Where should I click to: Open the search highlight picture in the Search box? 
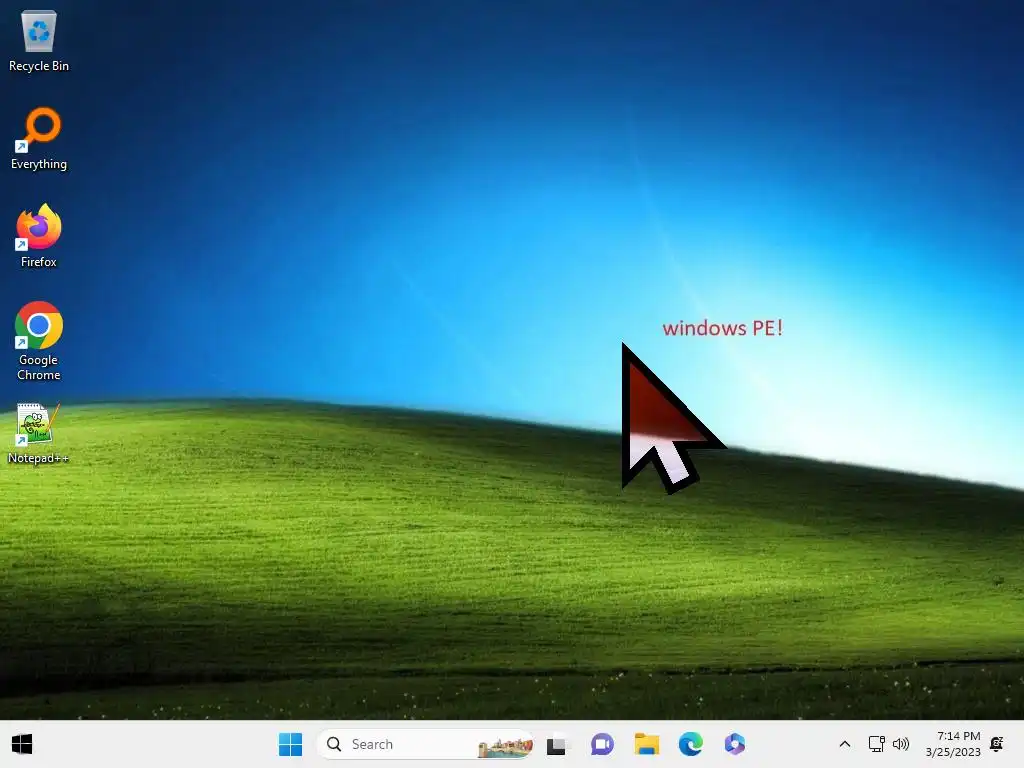coord(505,746)
